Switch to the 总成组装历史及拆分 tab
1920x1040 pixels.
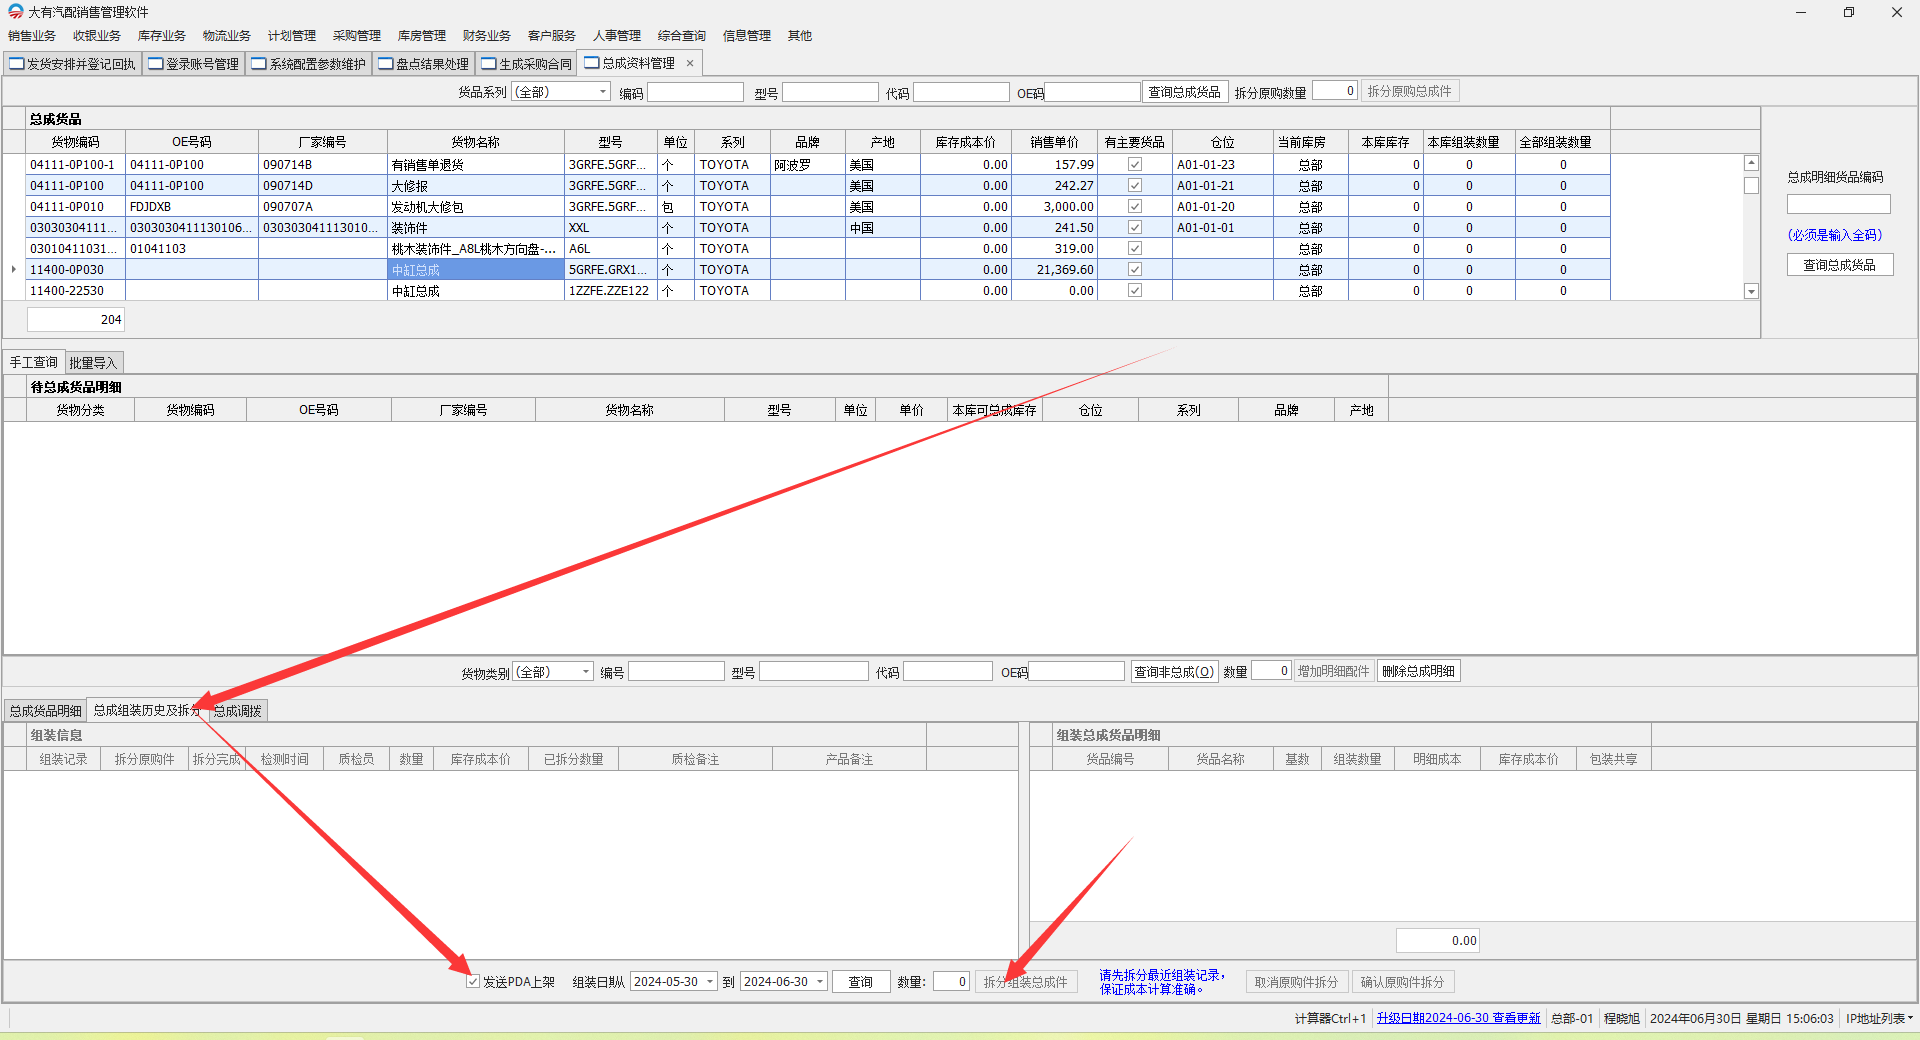pos(147,710)
